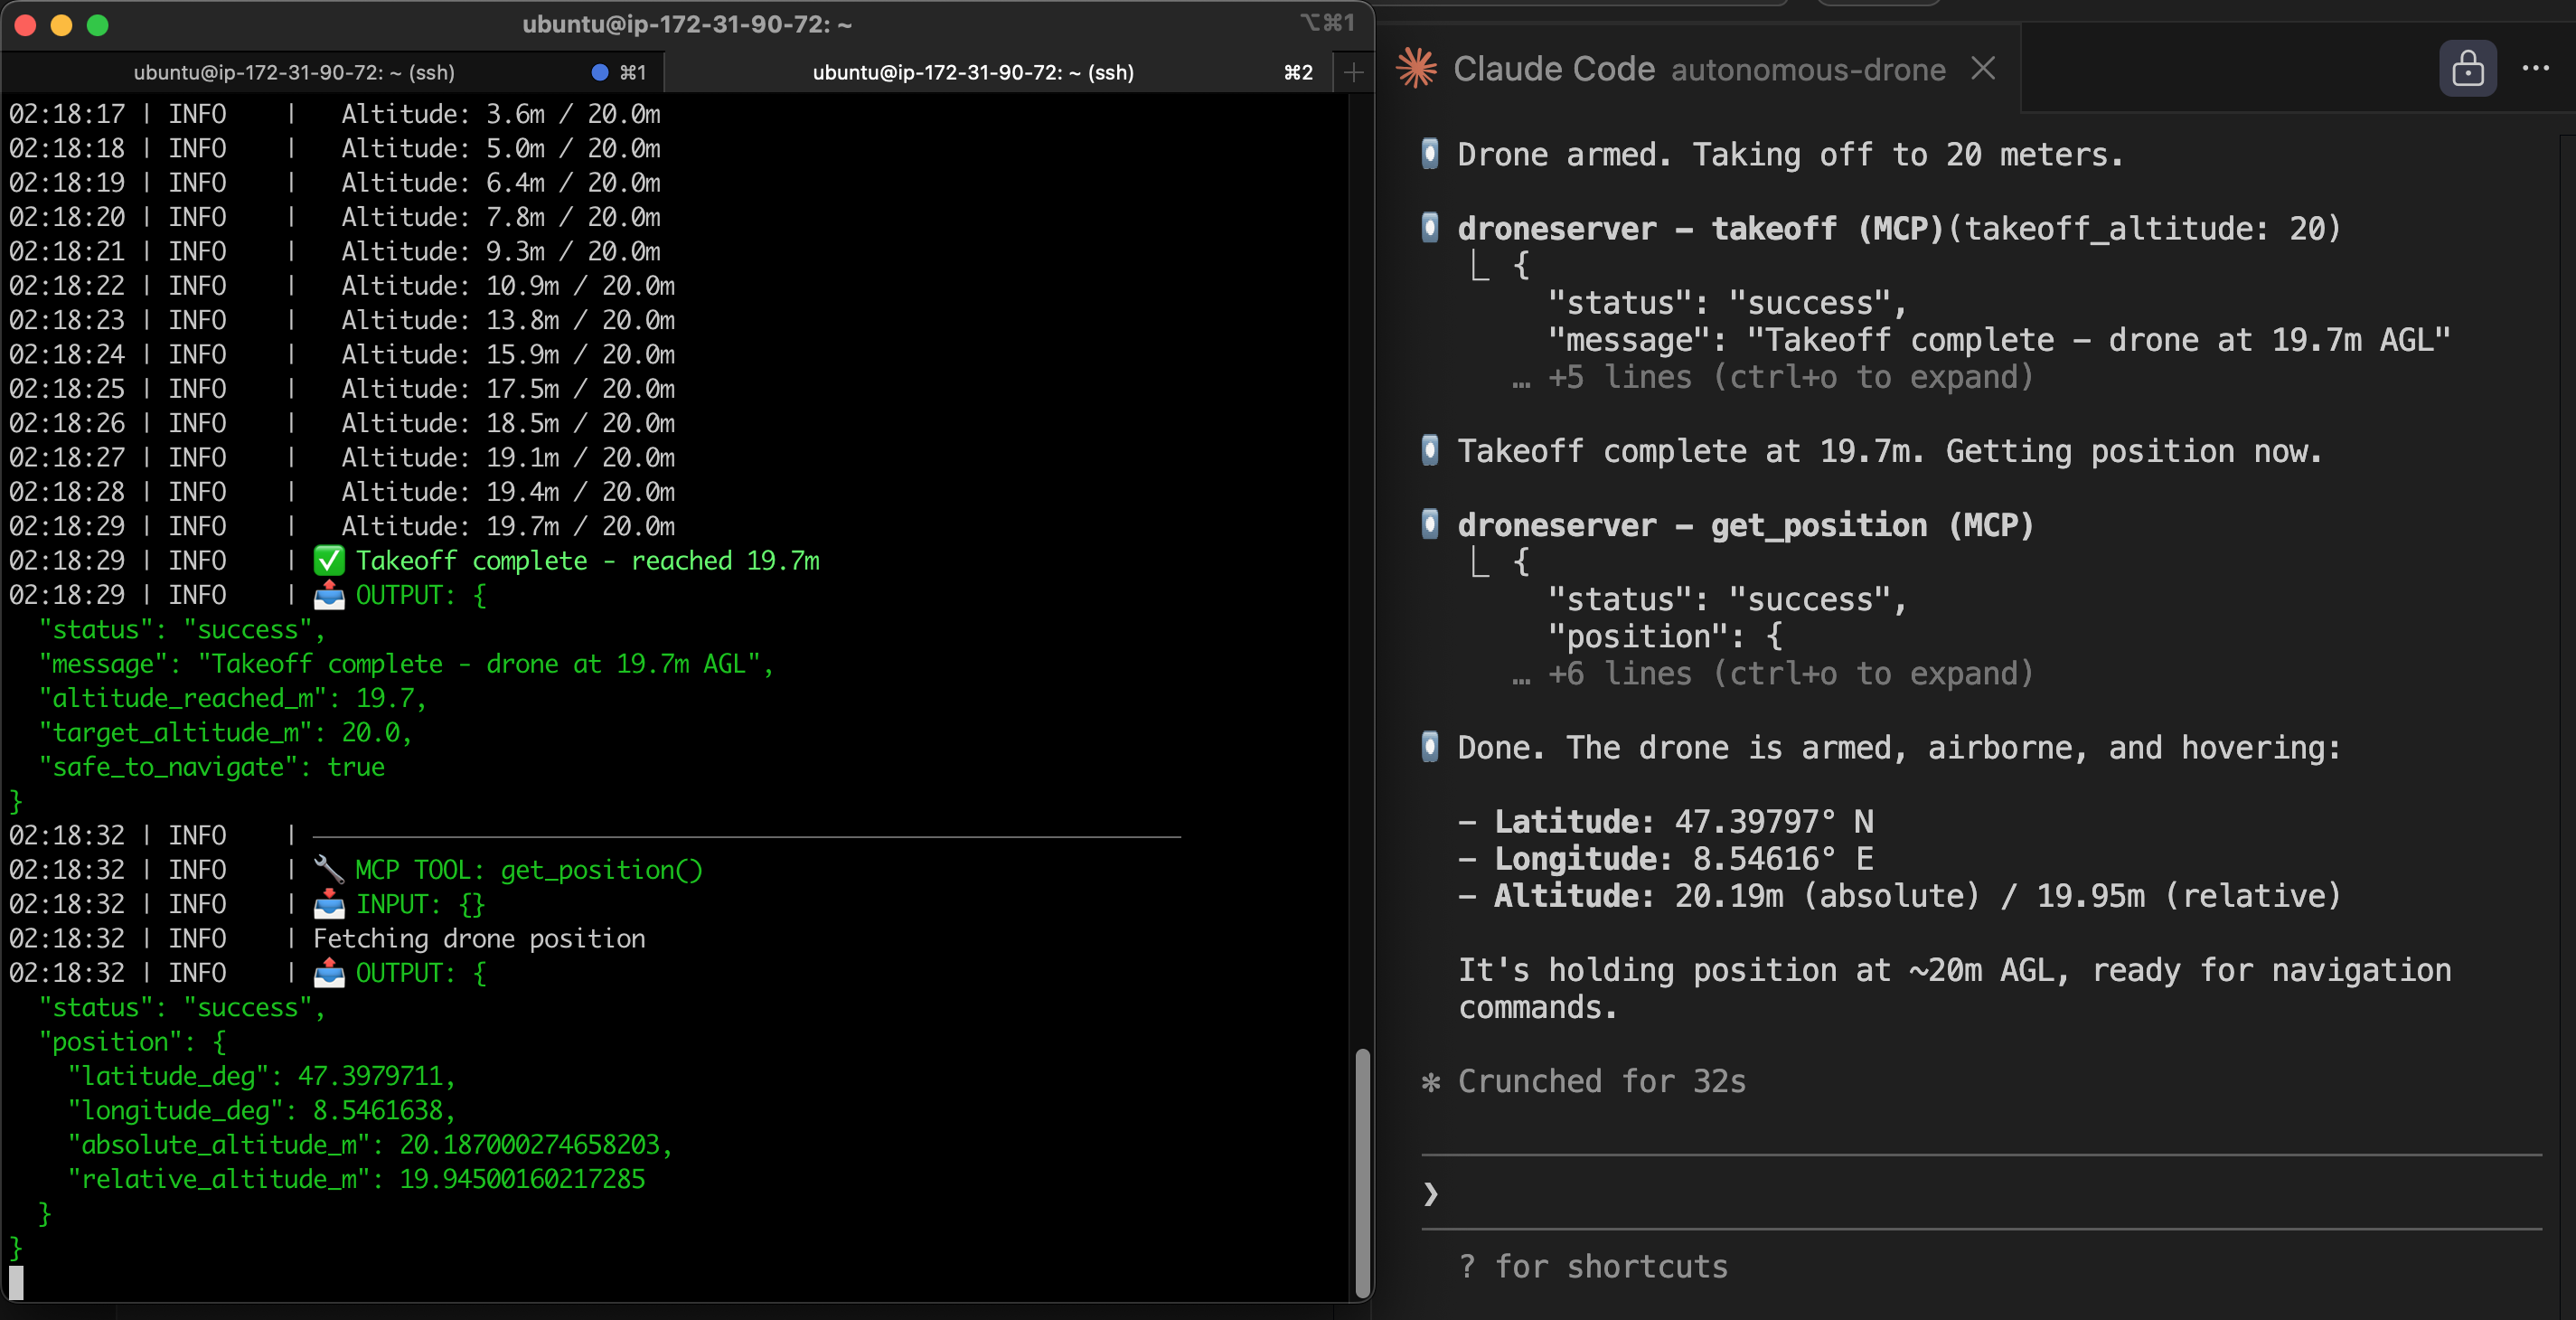
Task: Click the OUTPUT tray icon after Takeoff complete
Action: pos(330,595)
